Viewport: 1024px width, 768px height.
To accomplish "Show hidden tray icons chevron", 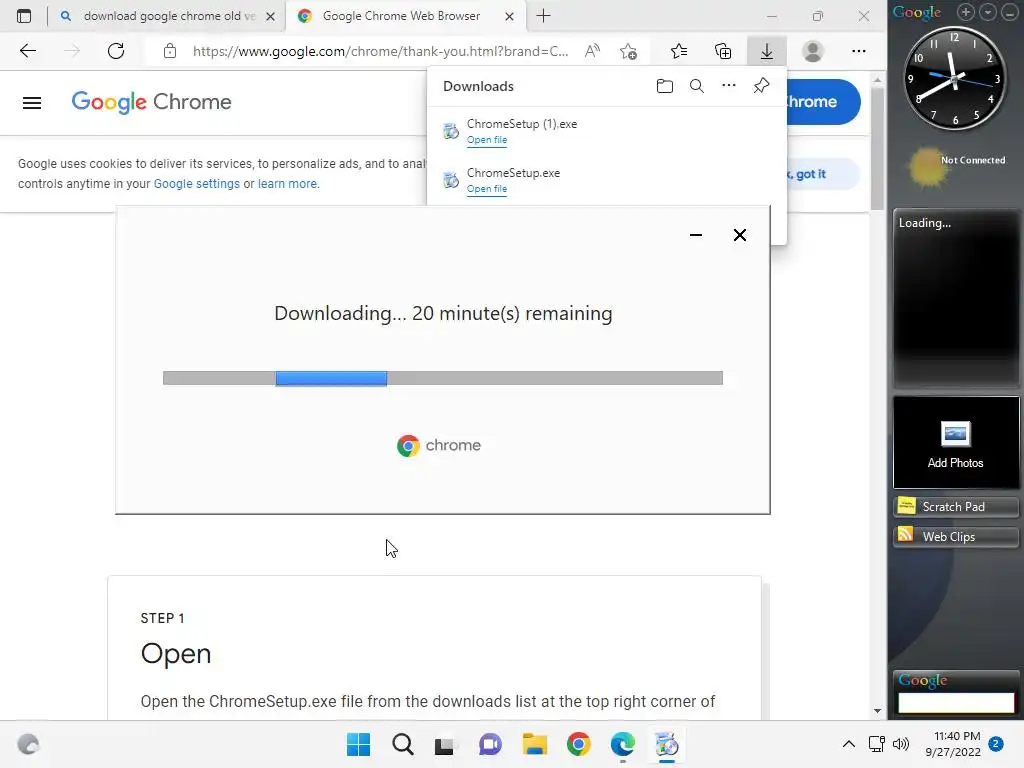I will (848, 744).
